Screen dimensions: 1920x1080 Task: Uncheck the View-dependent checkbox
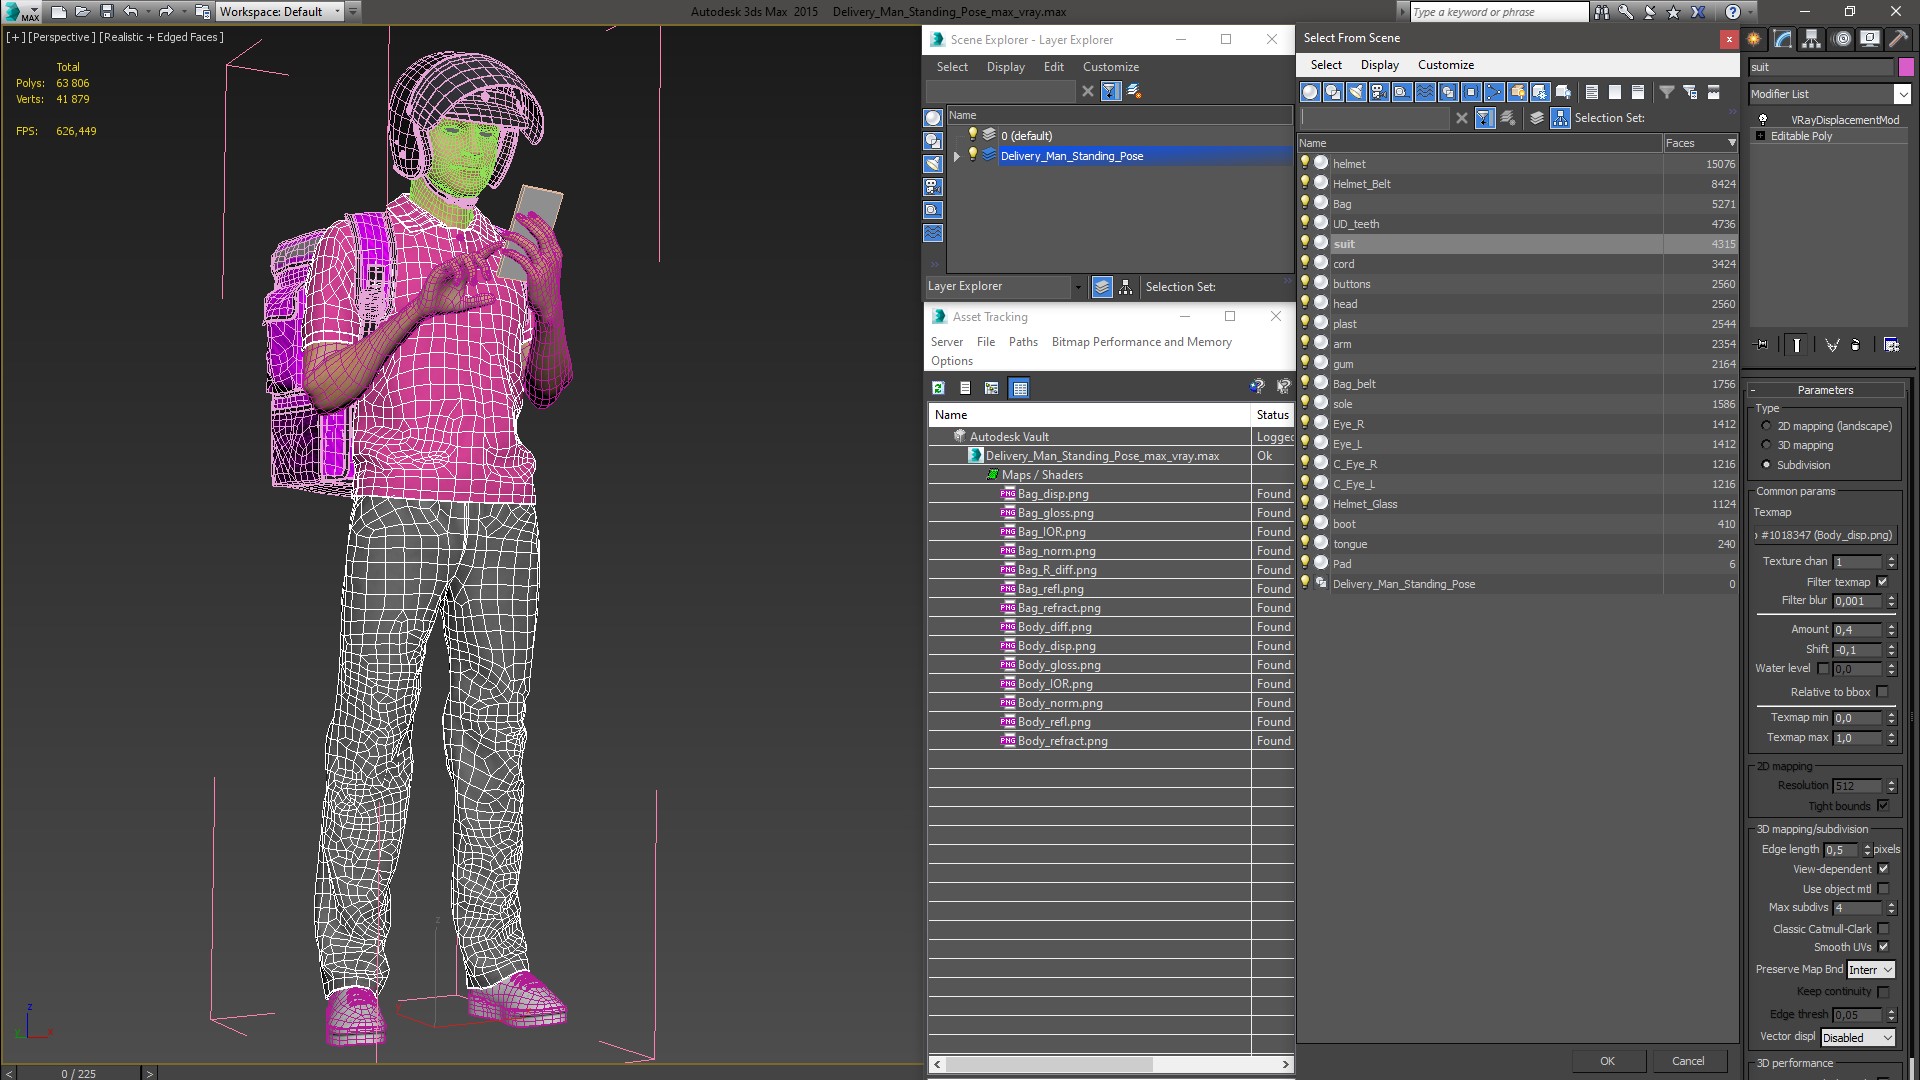[1883, 869]
